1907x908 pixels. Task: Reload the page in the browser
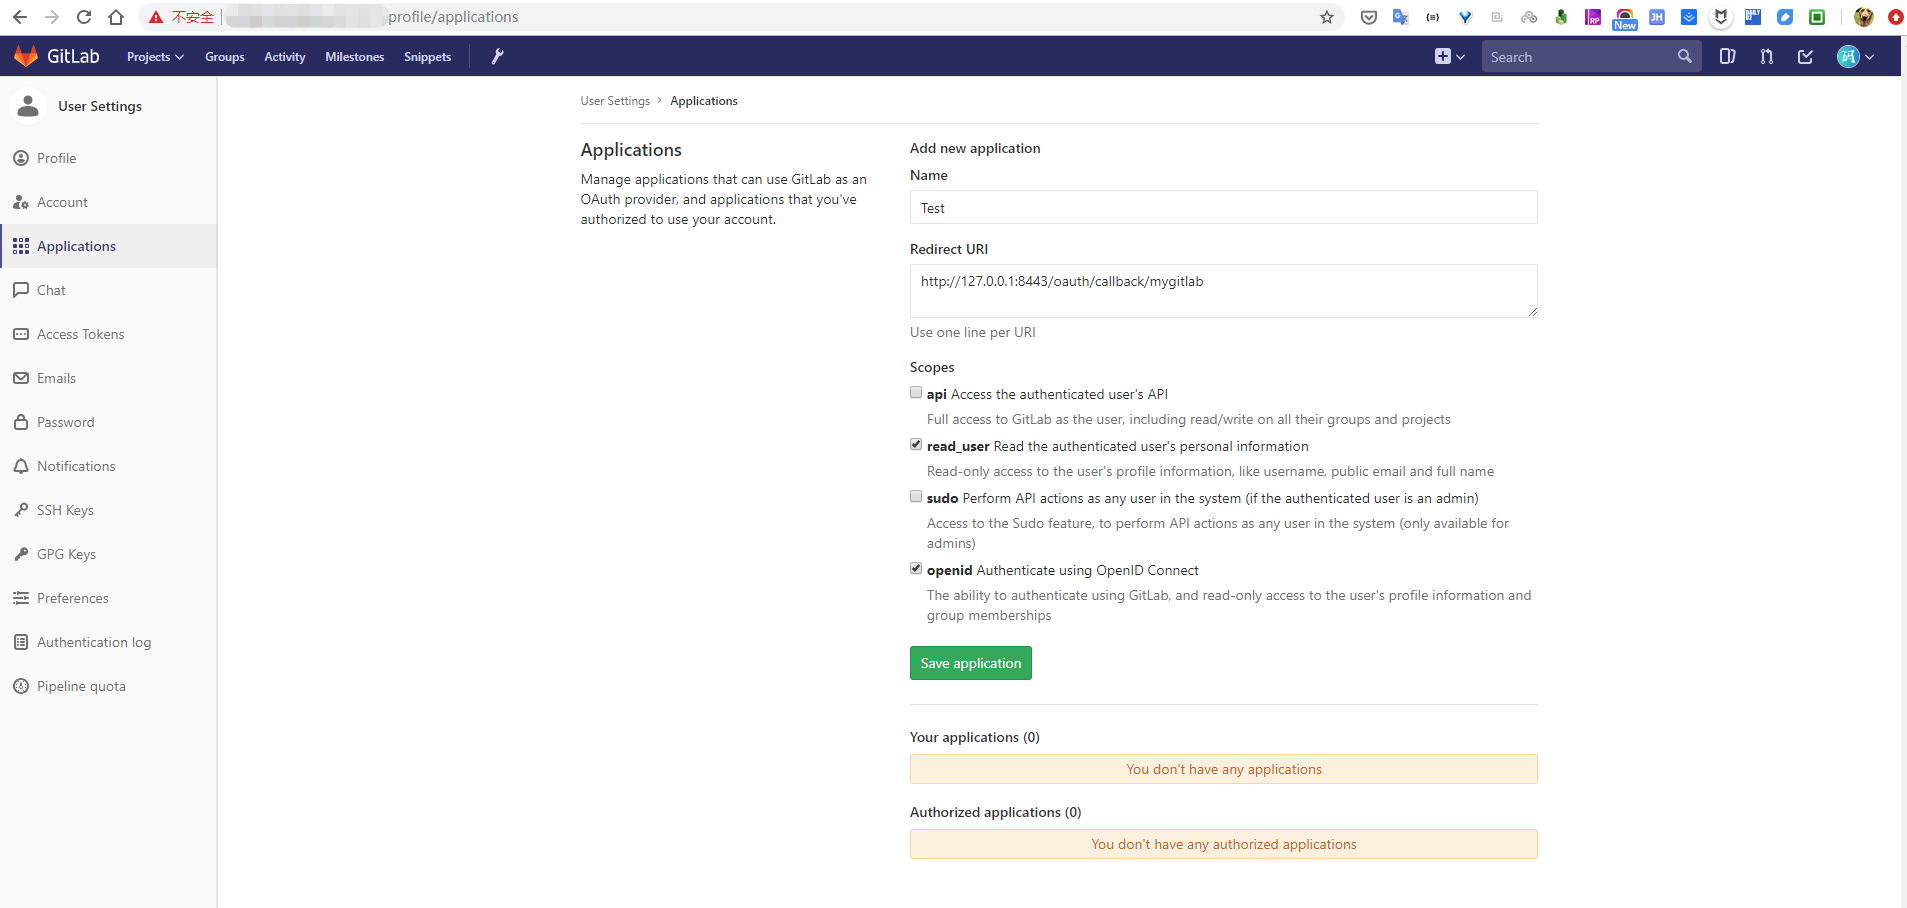tap(84, 17)
